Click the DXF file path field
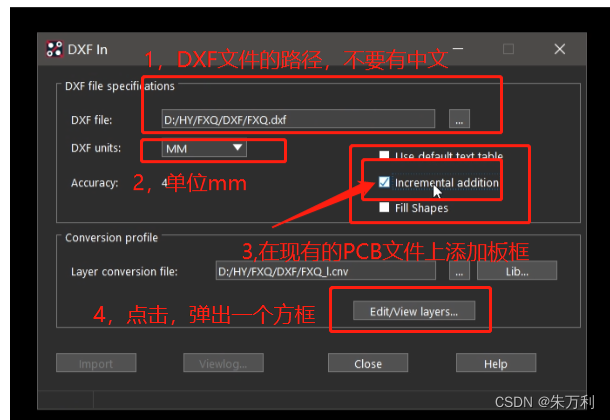 [x=298, y=119]
